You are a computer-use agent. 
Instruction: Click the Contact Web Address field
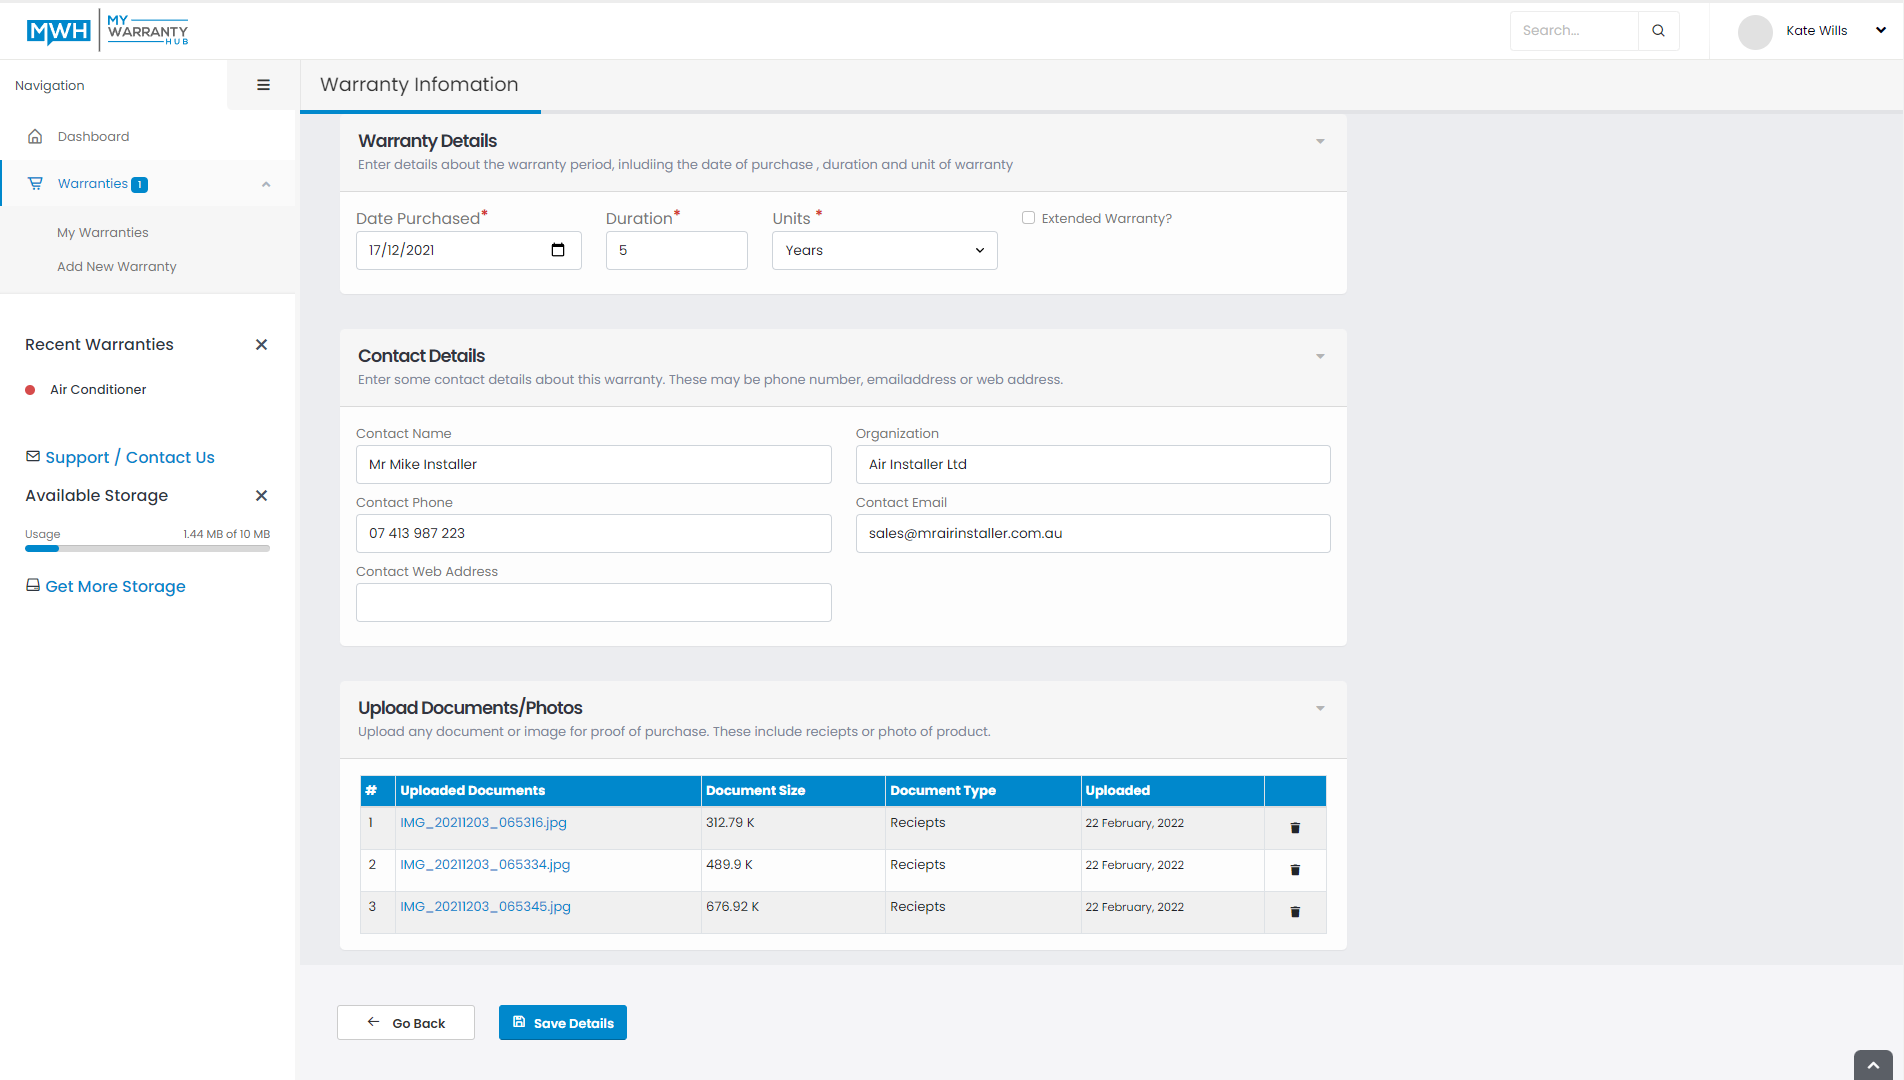coord(594,602)
